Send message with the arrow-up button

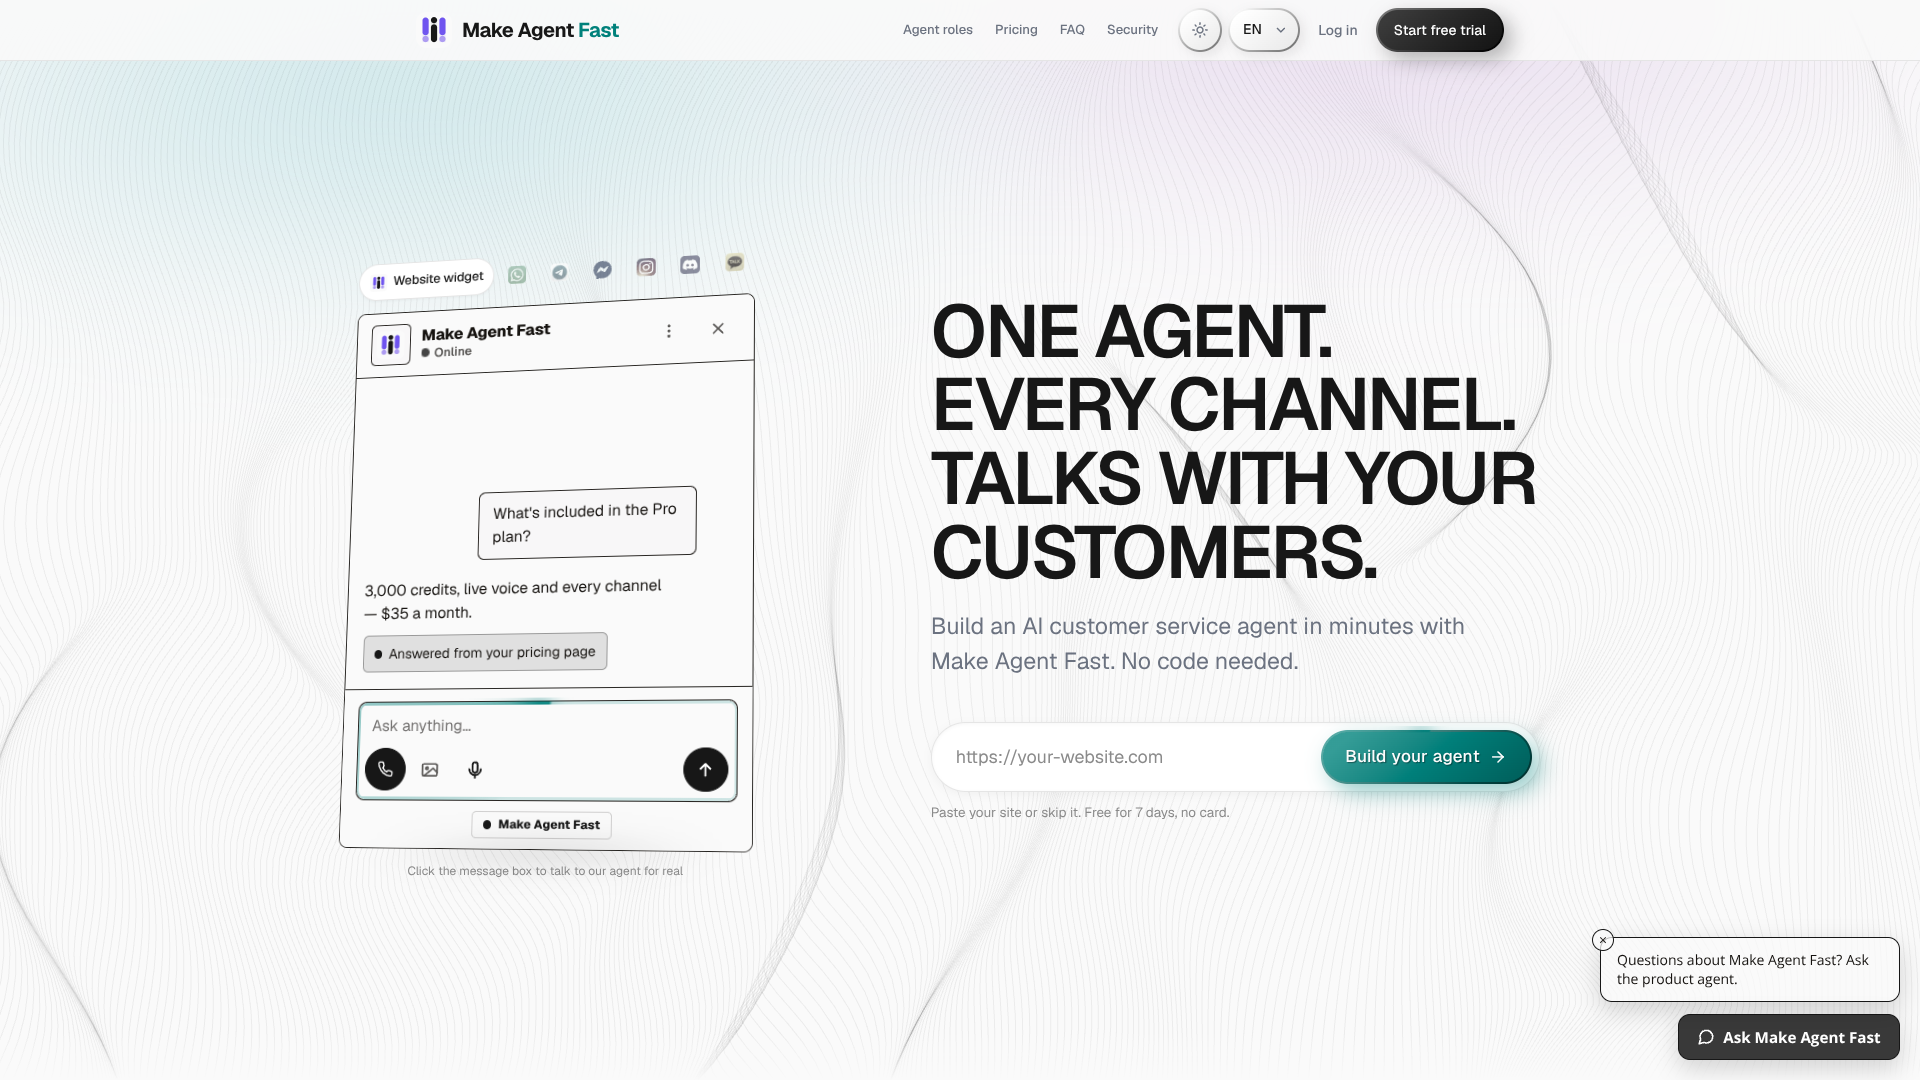705,769
